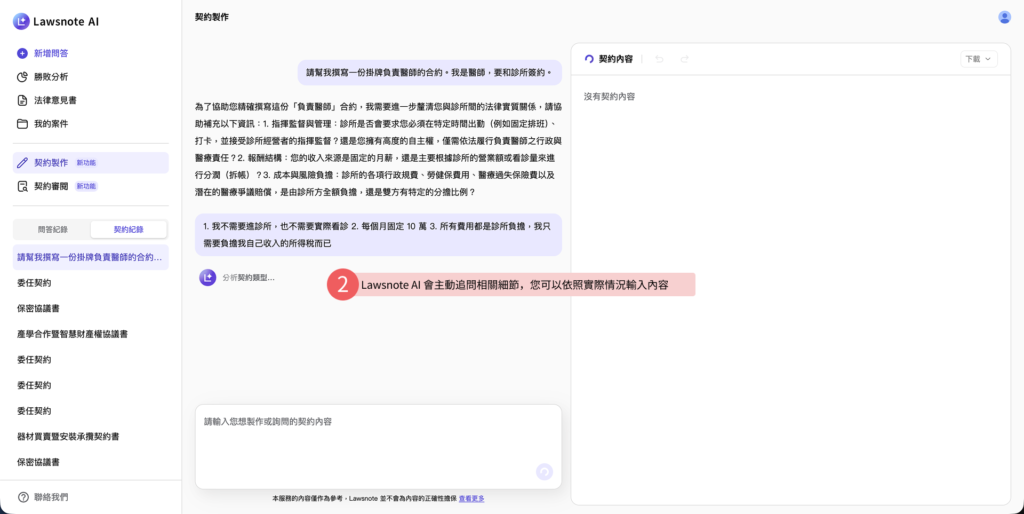The image size is (1024, 514).
Task: Click the magnifier document icon for 契約審閱
Action: (x=22, y=186)
